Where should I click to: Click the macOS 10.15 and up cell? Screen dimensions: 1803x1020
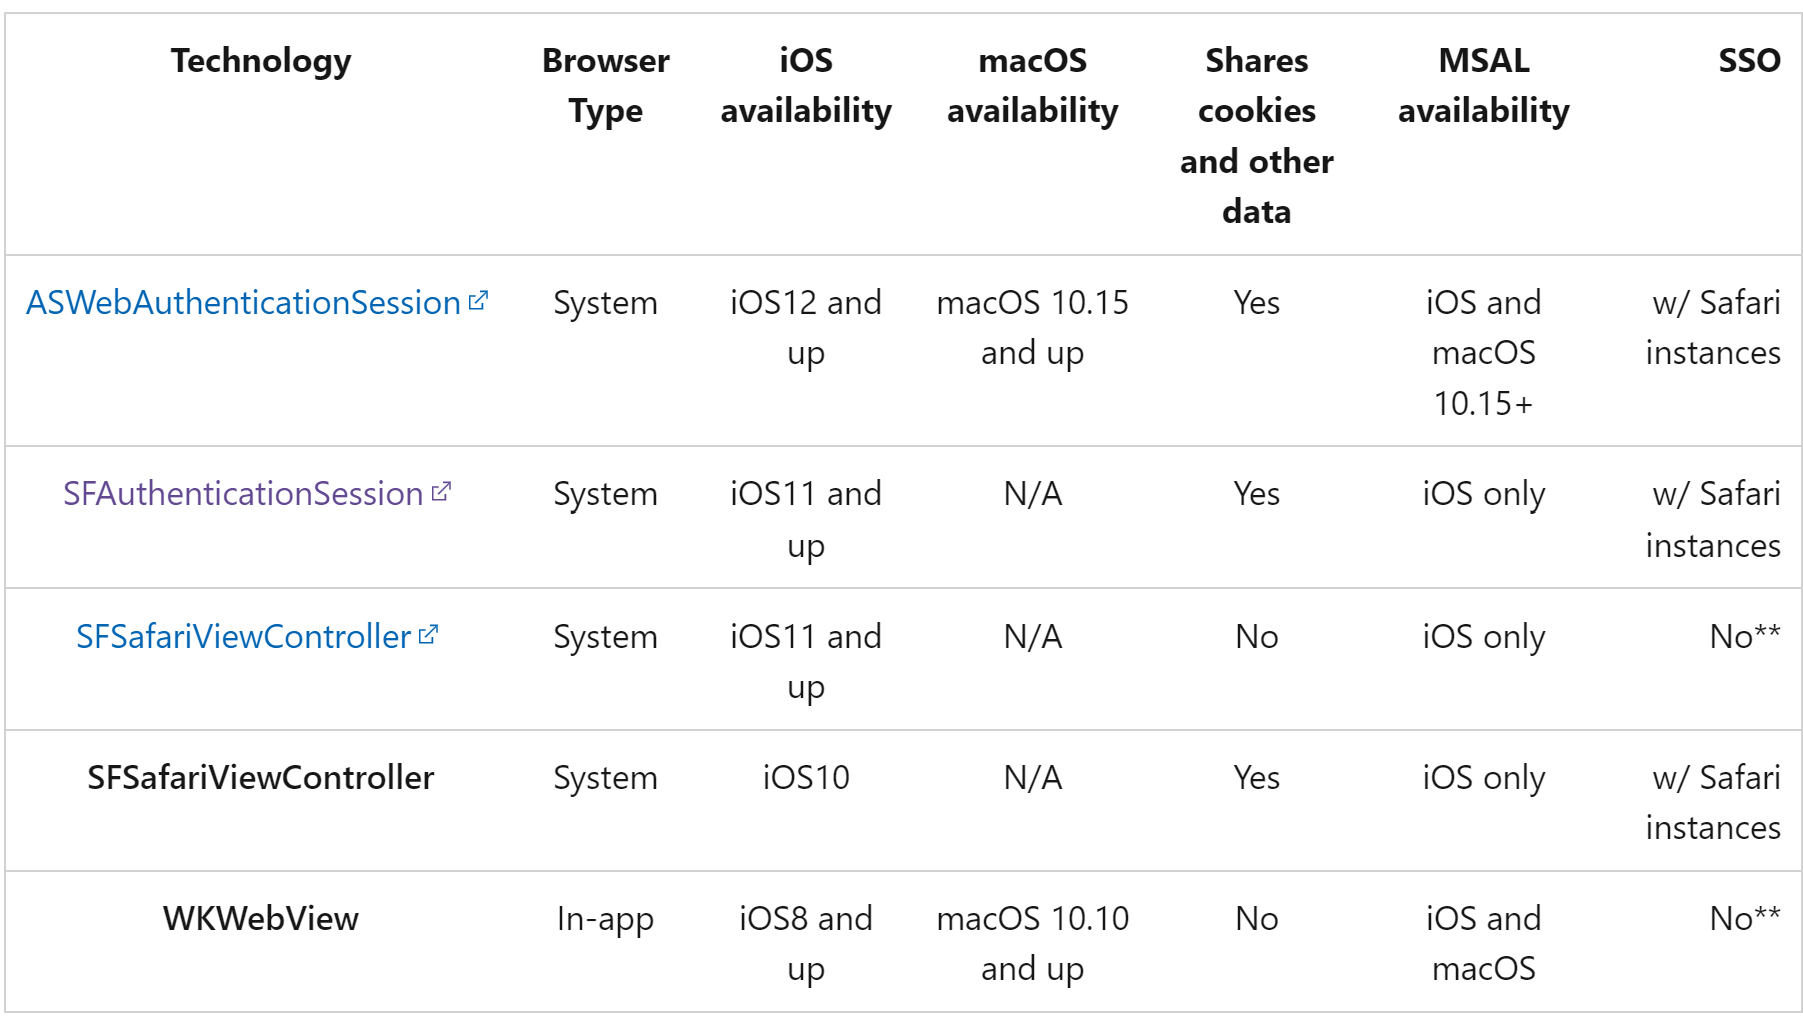[x=1033, y=328]
